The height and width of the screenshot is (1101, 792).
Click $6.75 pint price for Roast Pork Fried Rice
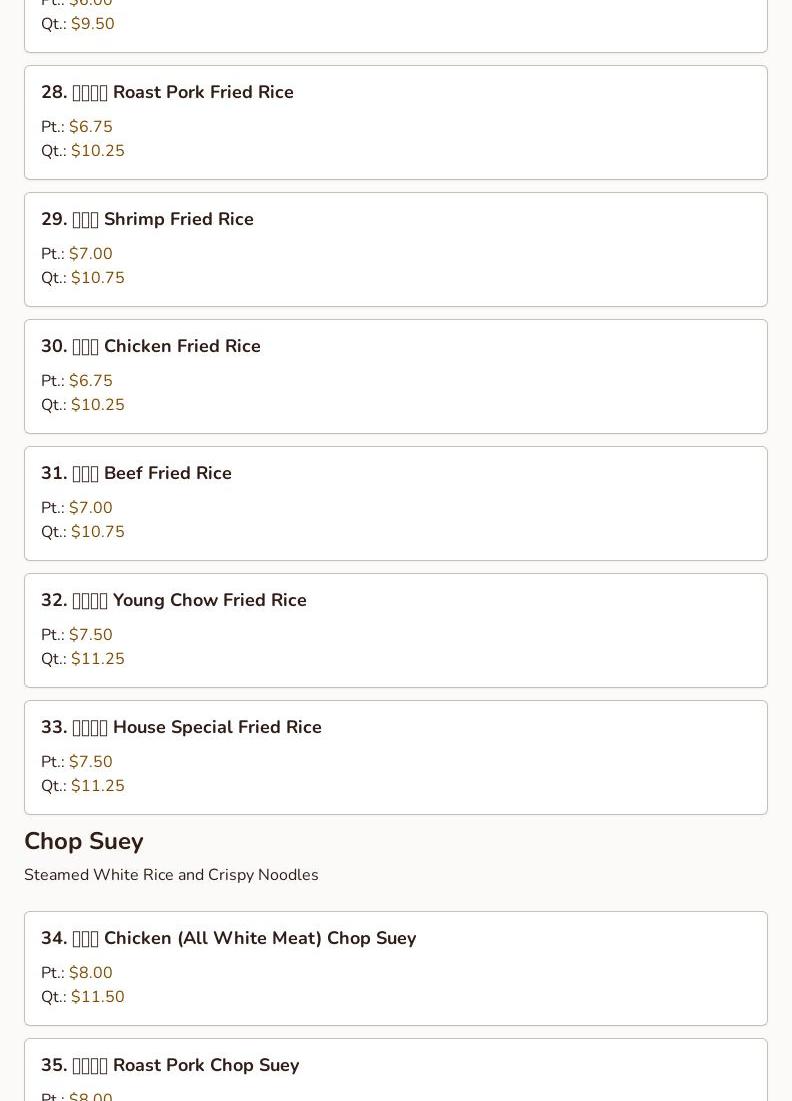90,127
